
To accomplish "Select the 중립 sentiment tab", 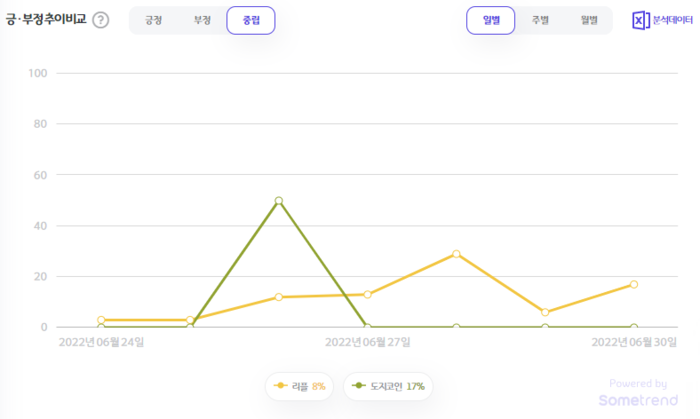I will point(250,20).
